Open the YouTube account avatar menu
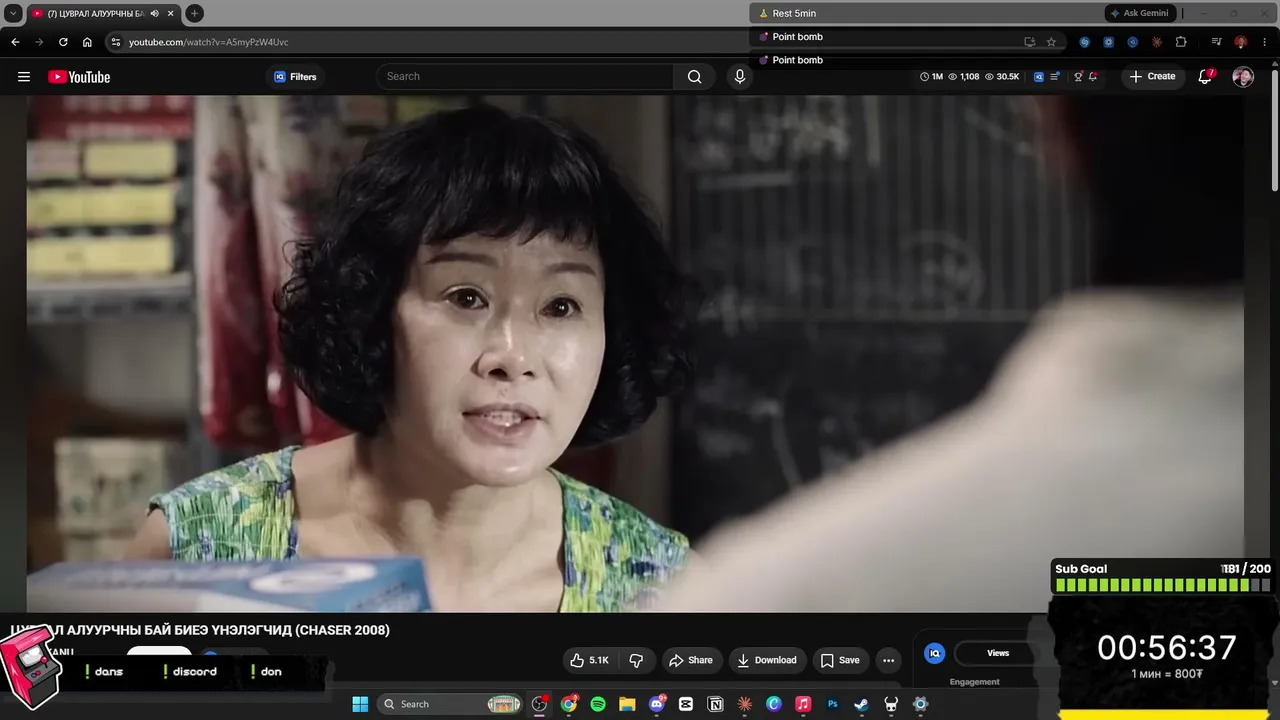 [x=1243, y=77]
